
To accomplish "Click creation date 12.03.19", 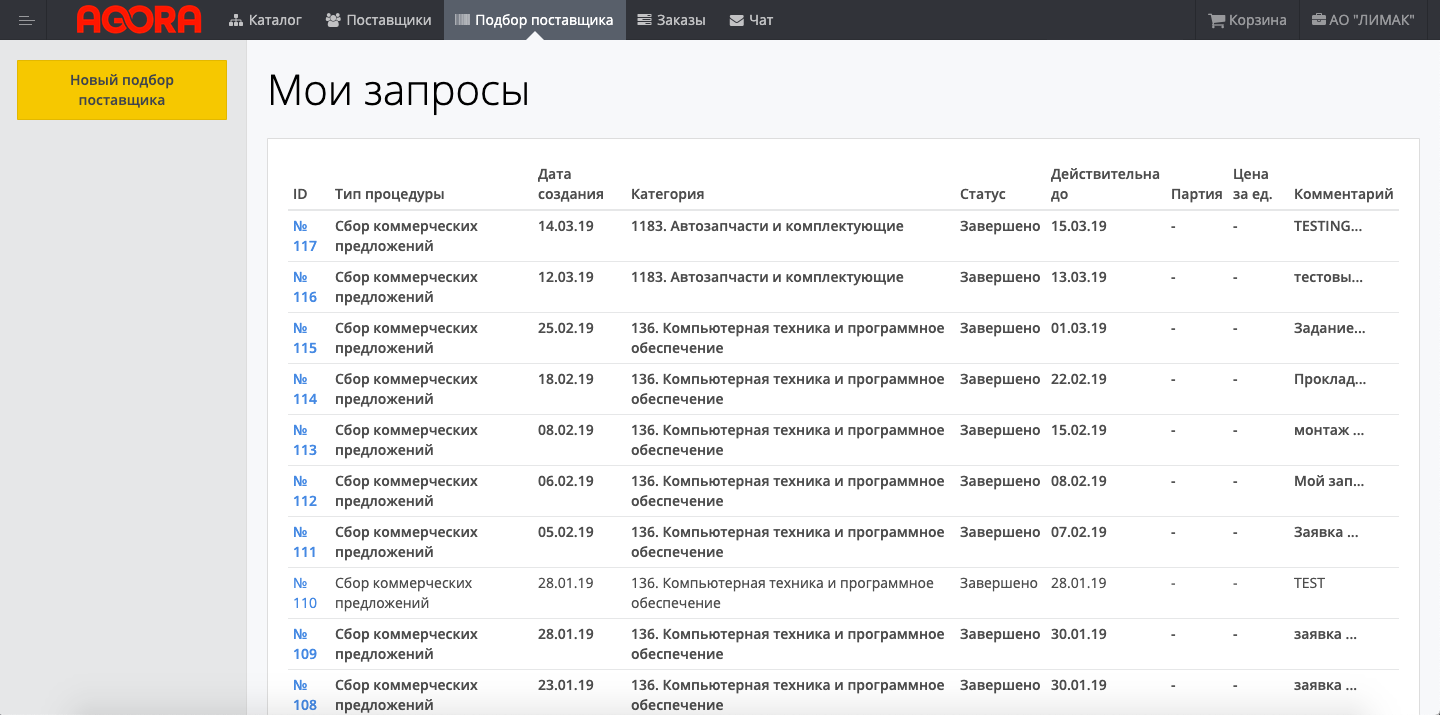I will [x=566, y=277].
